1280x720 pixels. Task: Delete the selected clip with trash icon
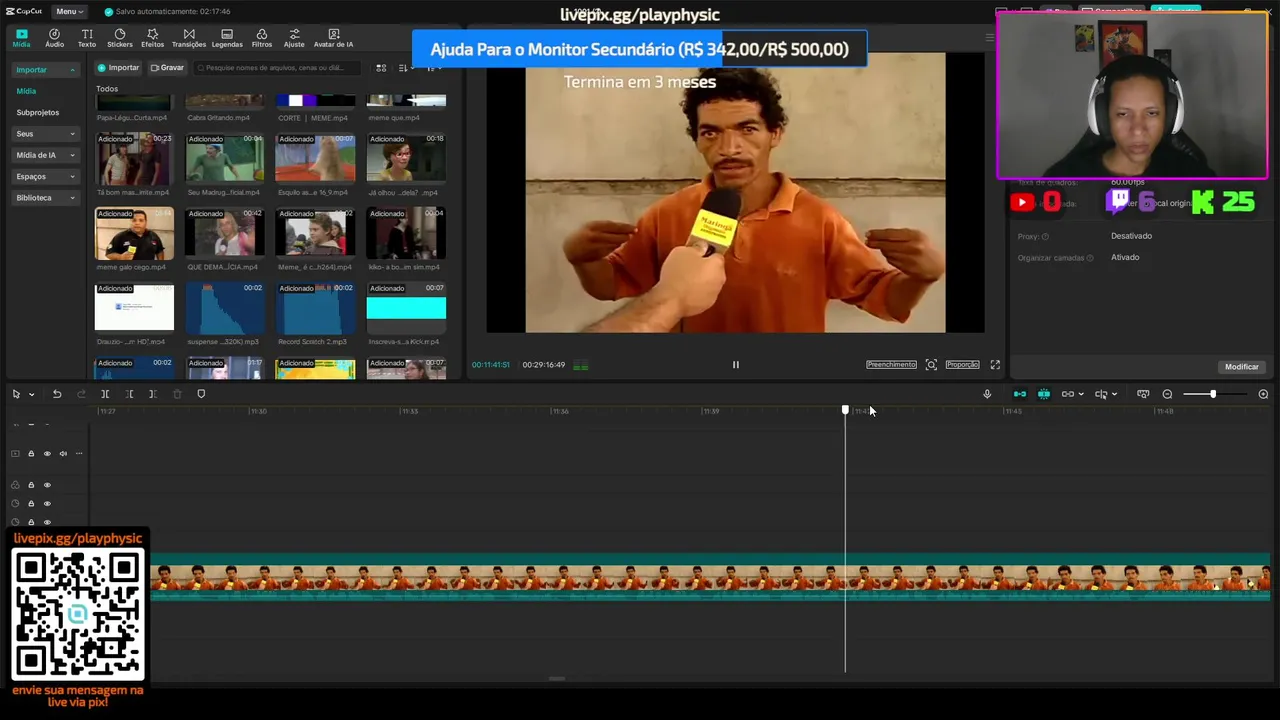177,394
